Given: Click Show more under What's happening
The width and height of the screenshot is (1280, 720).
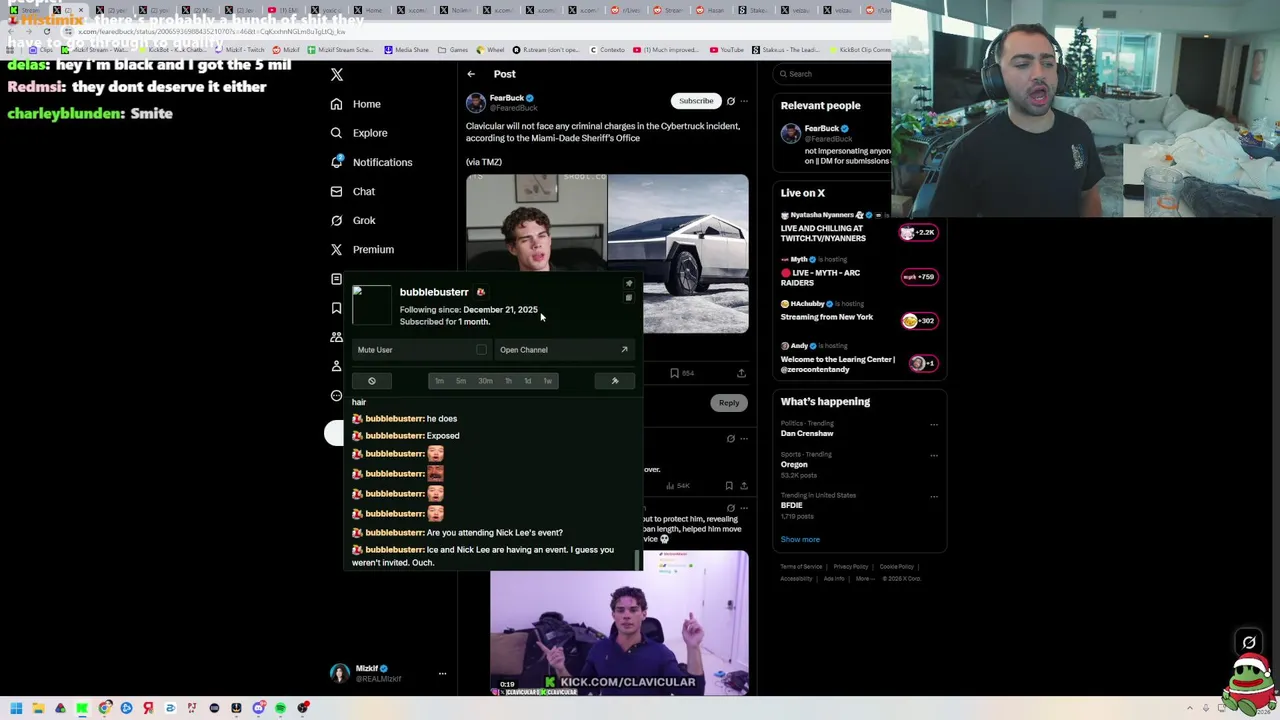Looking at the screenshot, I should pyautogui.click(x=800, y=540).
